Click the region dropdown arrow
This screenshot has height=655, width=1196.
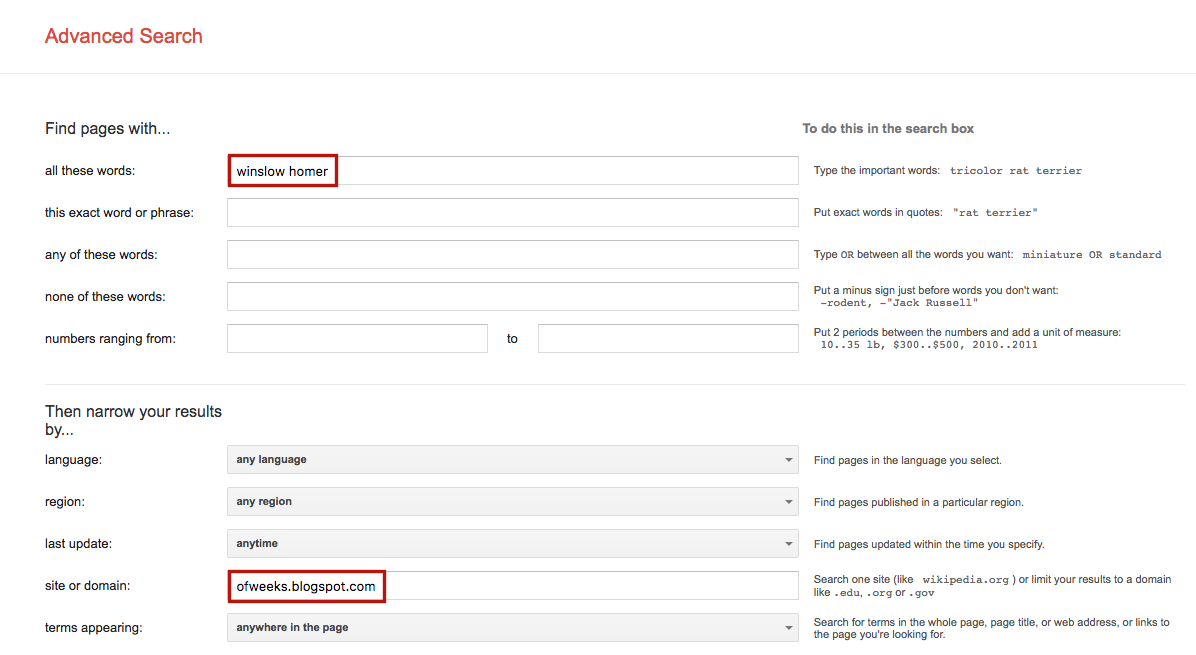click(788, 501)
